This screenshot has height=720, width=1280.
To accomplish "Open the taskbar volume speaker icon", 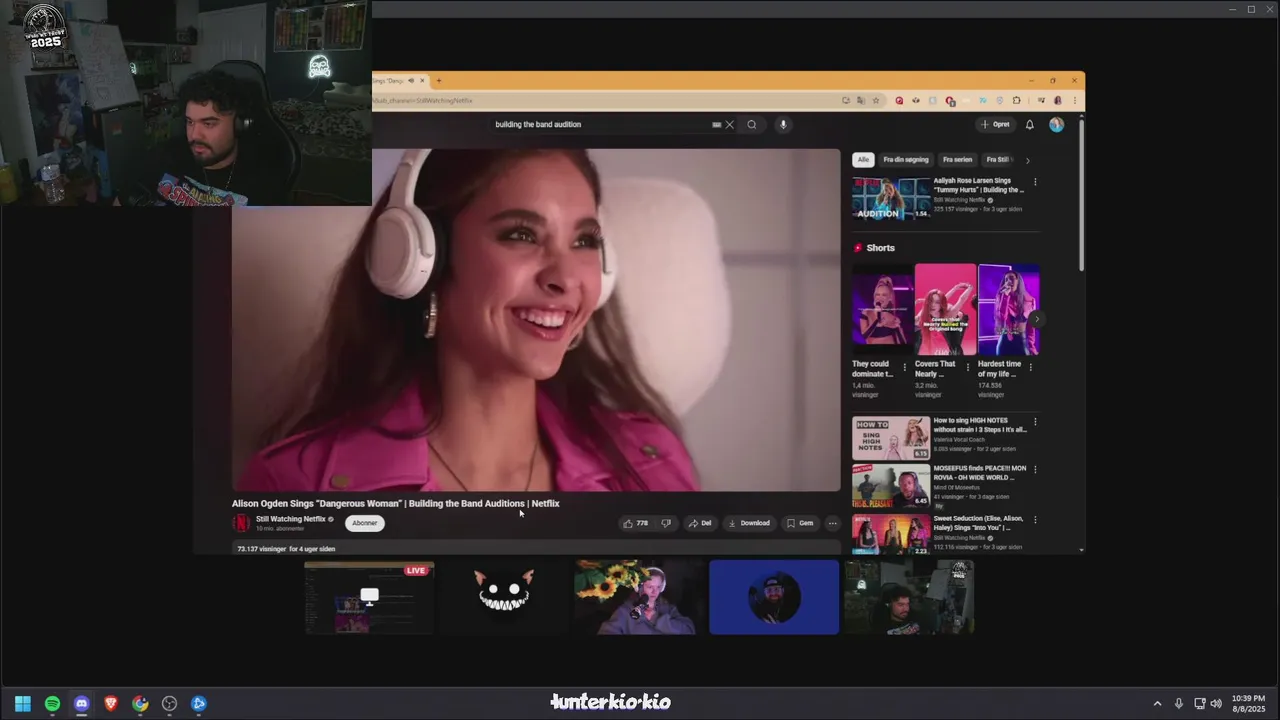I will (x=1217, y=704).
